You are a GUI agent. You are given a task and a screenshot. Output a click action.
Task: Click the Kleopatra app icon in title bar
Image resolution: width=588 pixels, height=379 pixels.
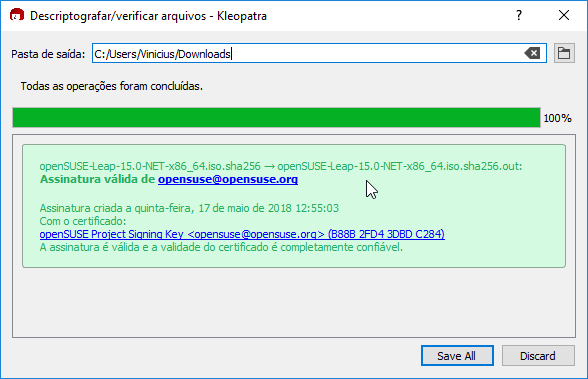tap(16, 16)
